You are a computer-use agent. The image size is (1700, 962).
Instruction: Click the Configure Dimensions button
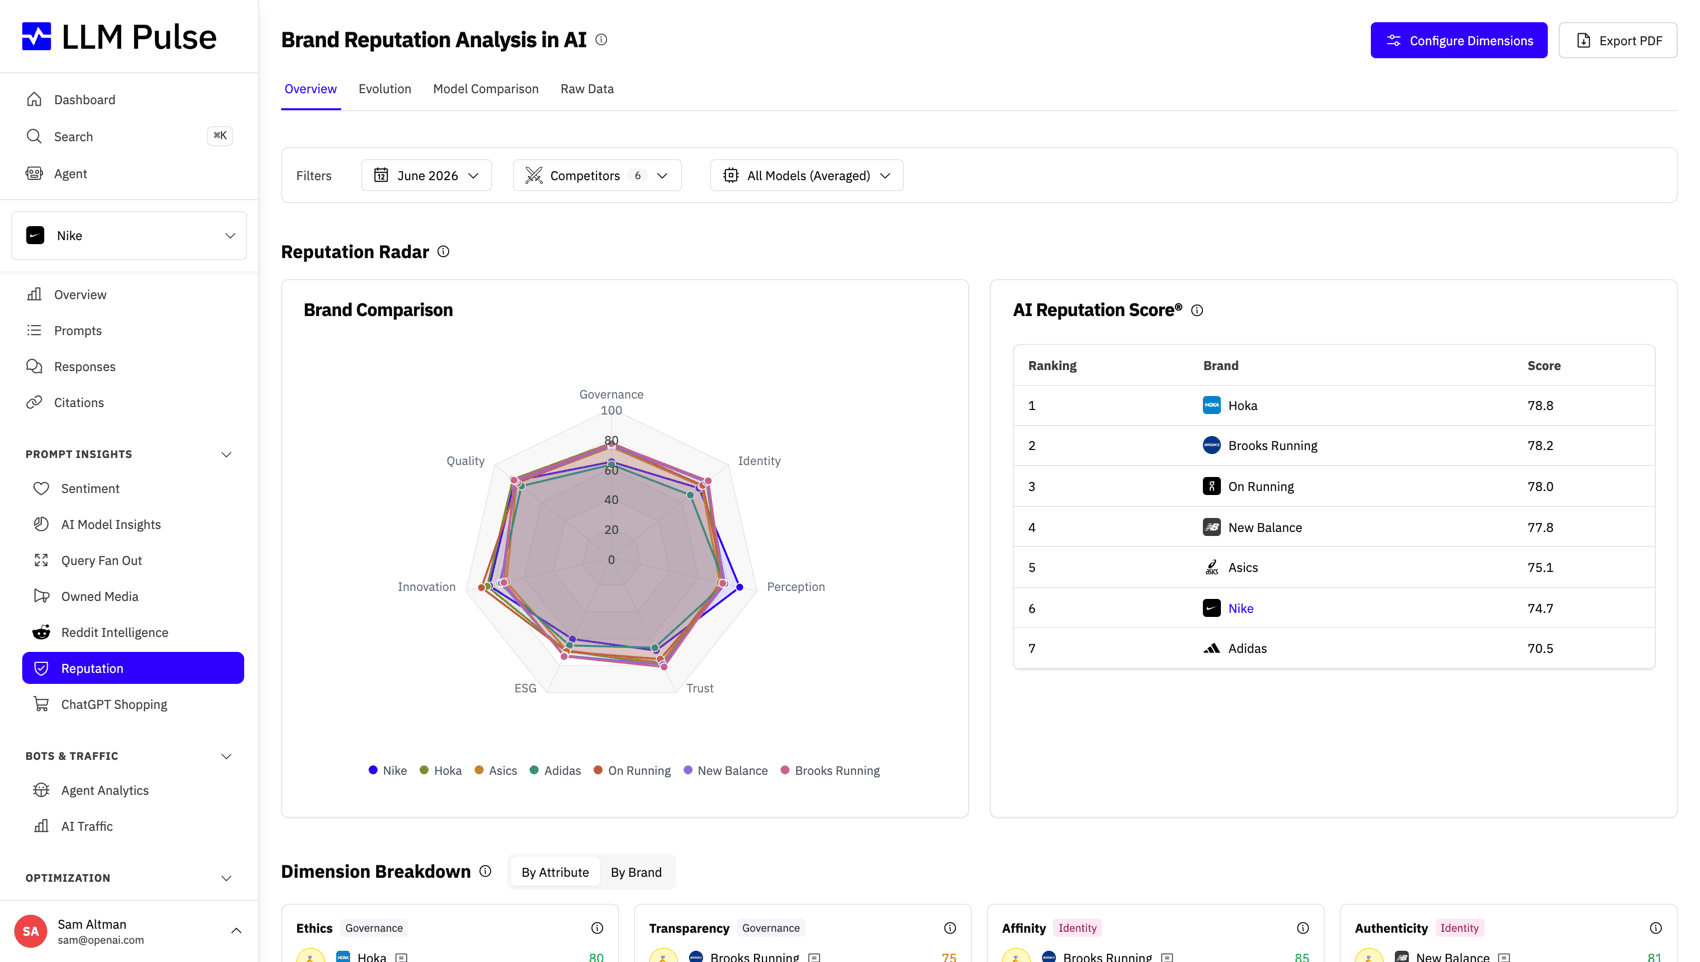click(x=1459, y=41)
